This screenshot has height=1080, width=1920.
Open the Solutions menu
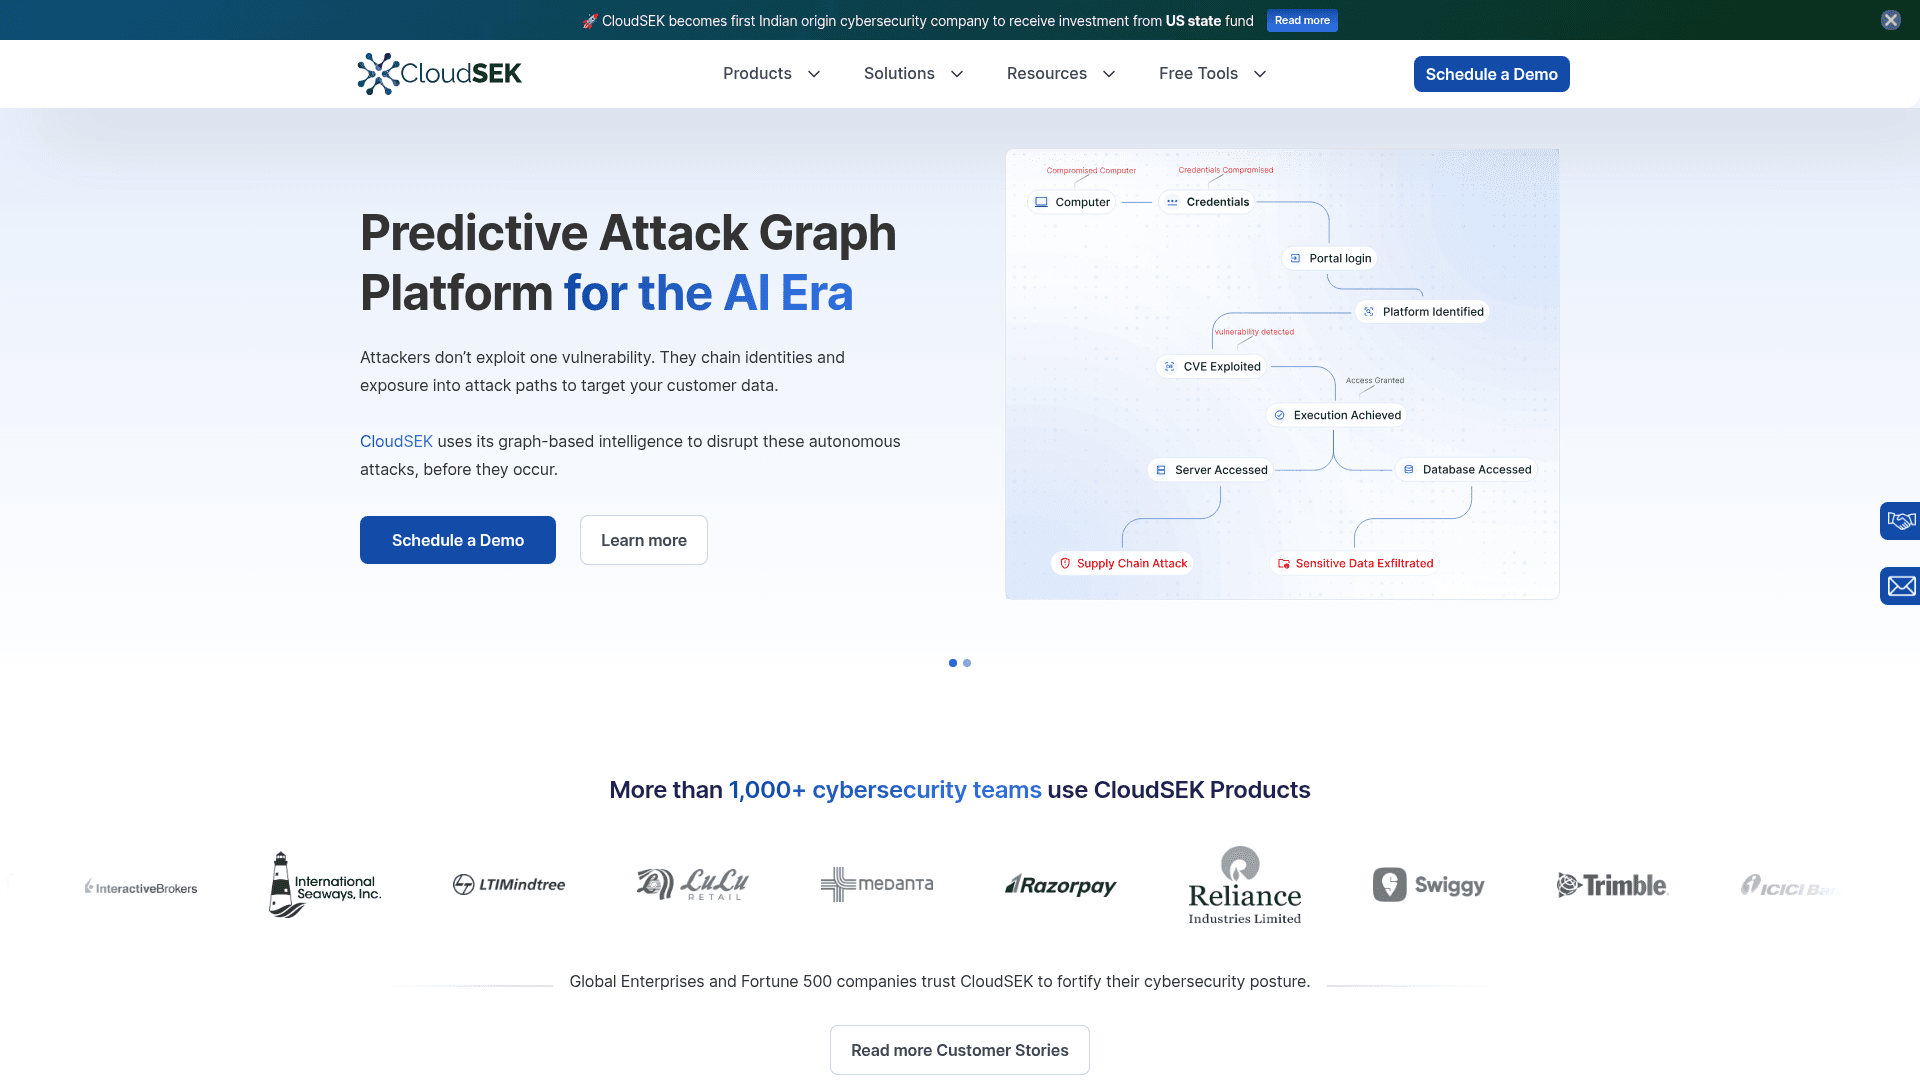click(x=899, y=74)
